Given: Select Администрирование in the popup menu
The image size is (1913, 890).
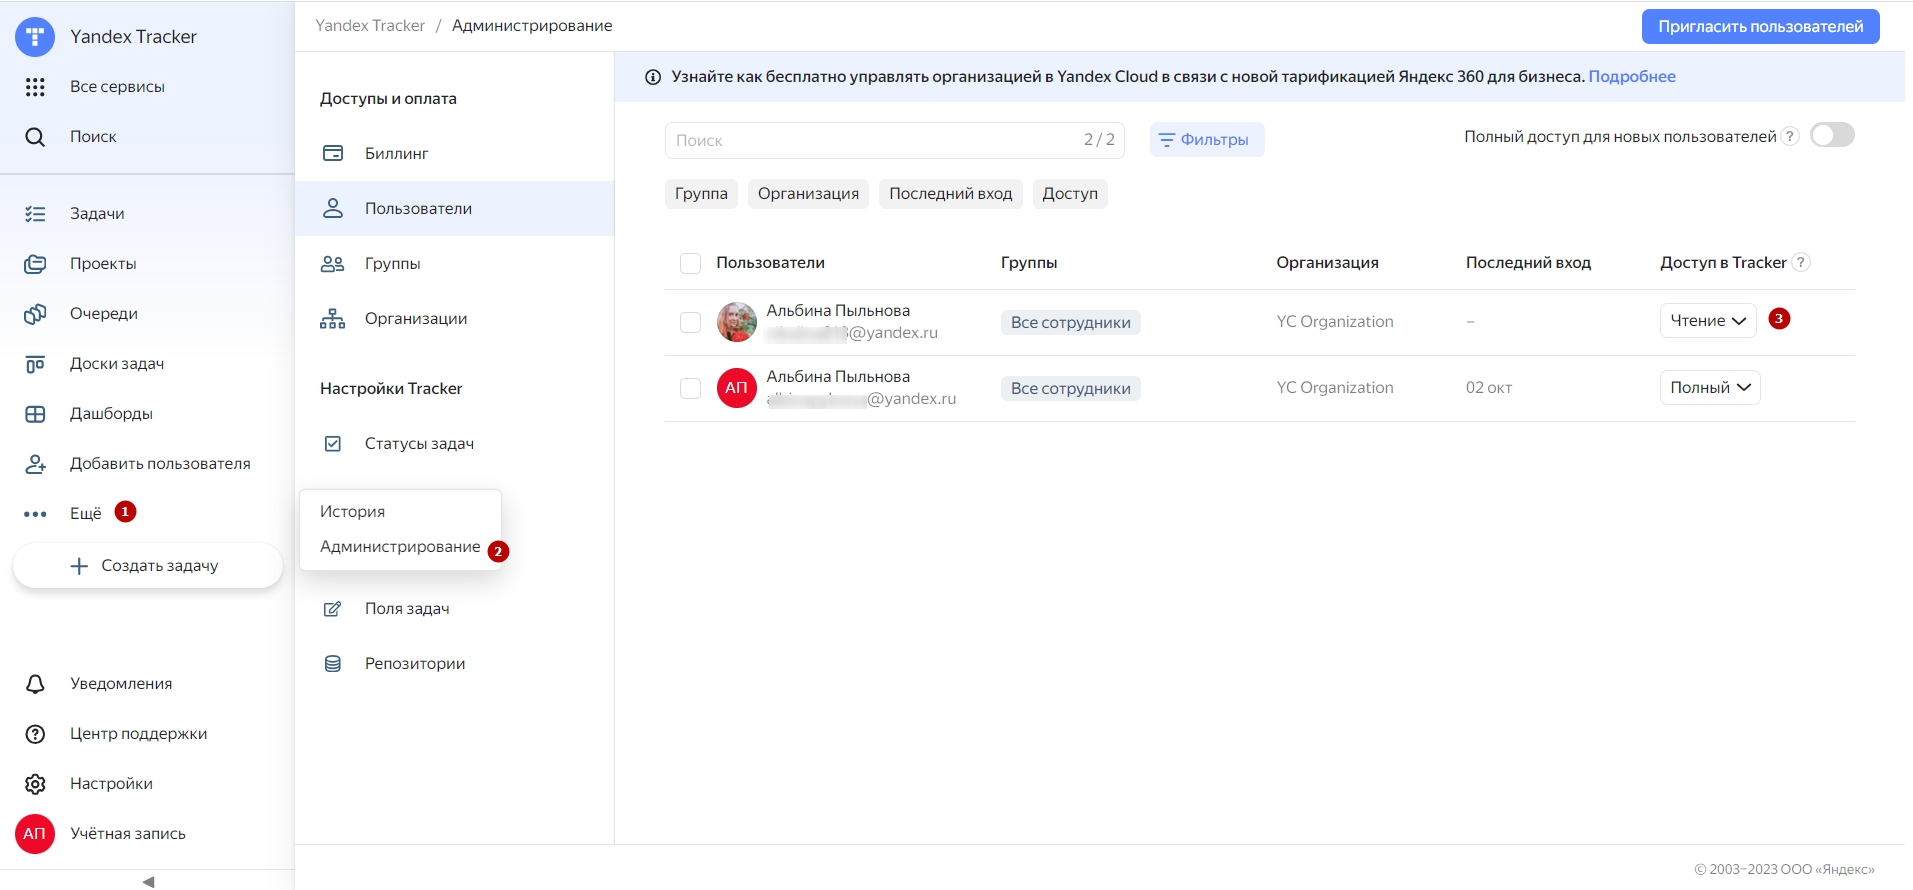Looking at the screenshot, I should click(400, 546).
